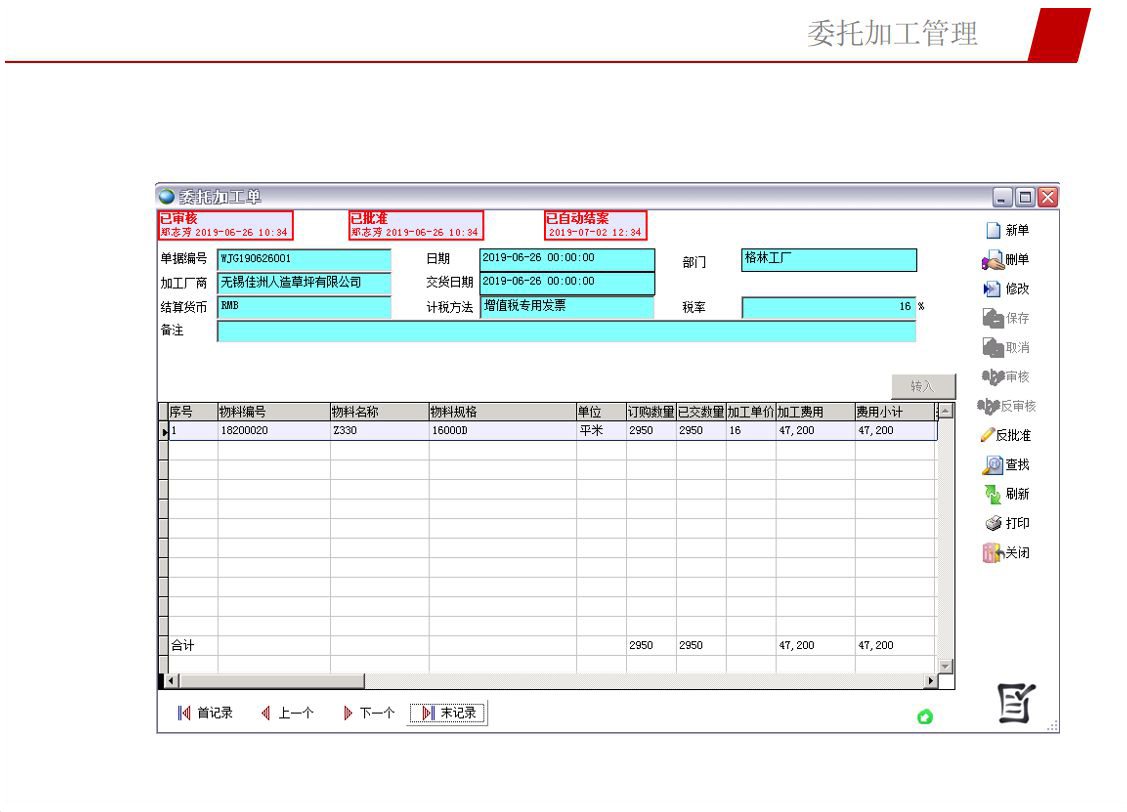This screenshot has height=812, width=1127.
Task: Click the 加工厂商 supplier field
Action: point(304,283)
